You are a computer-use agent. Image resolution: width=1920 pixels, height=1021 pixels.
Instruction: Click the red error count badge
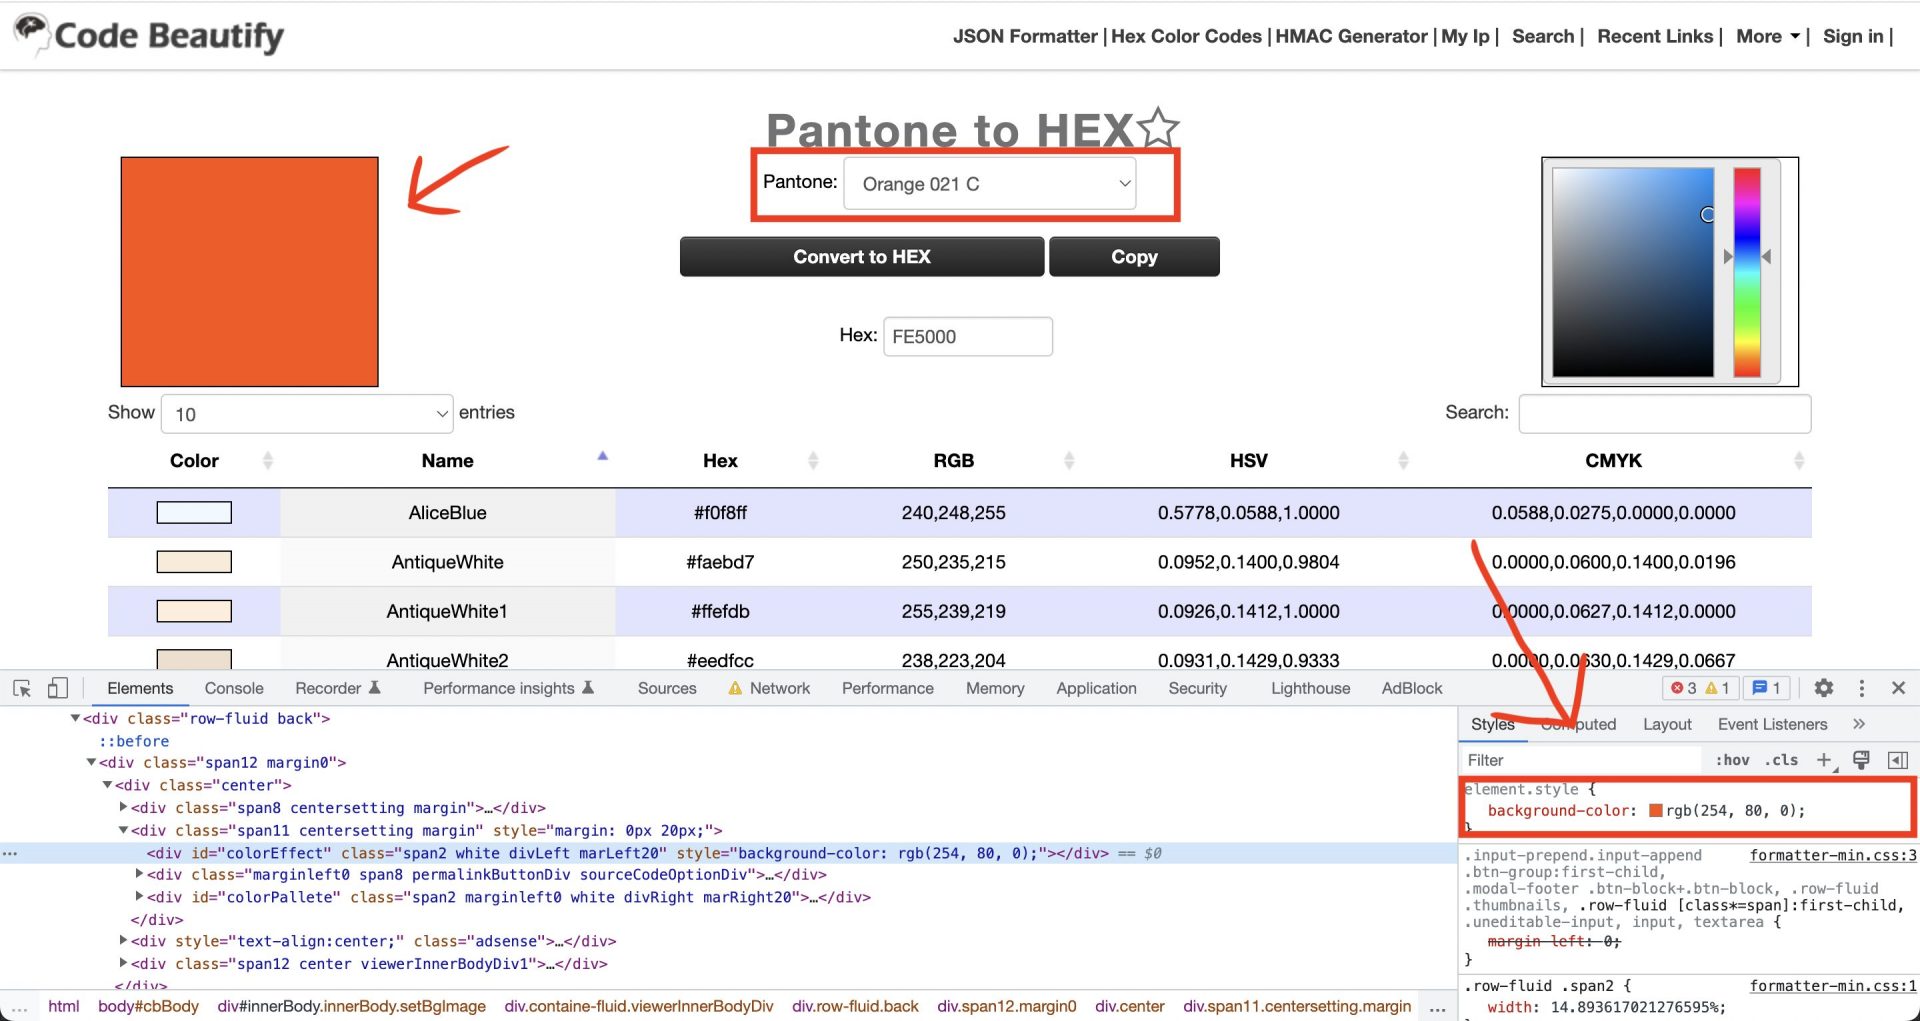(x=1684, y=688)
